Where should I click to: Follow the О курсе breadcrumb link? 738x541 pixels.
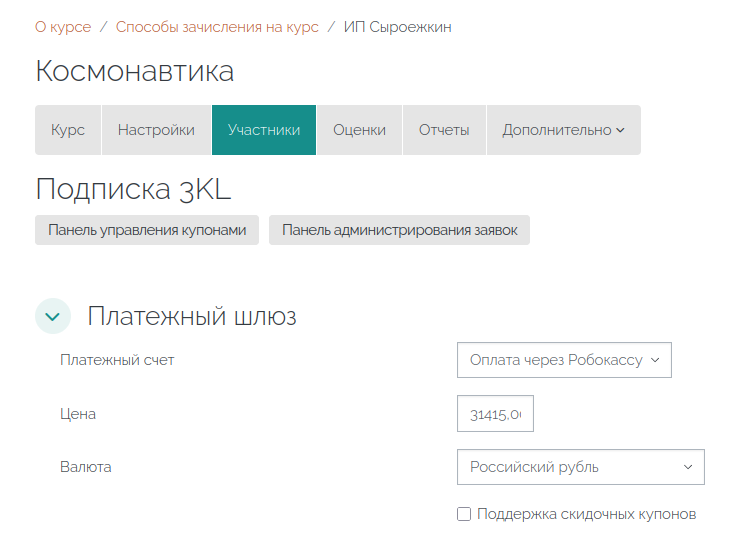coord(63,27)
